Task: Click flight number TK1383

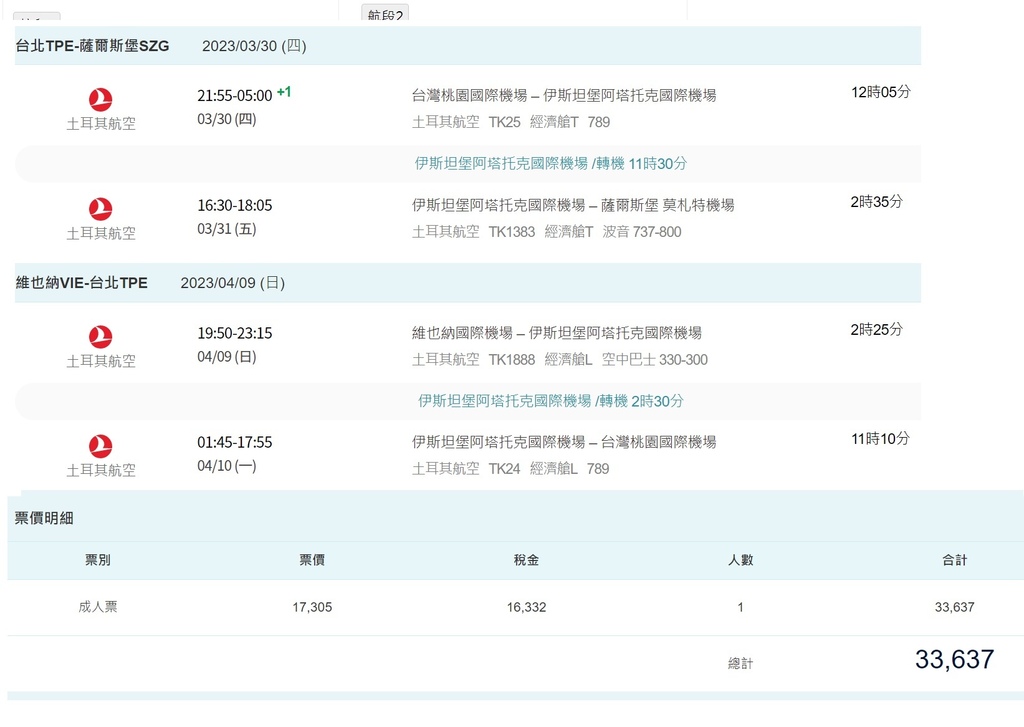Action: pyautogui.click(x=511, y=232)
